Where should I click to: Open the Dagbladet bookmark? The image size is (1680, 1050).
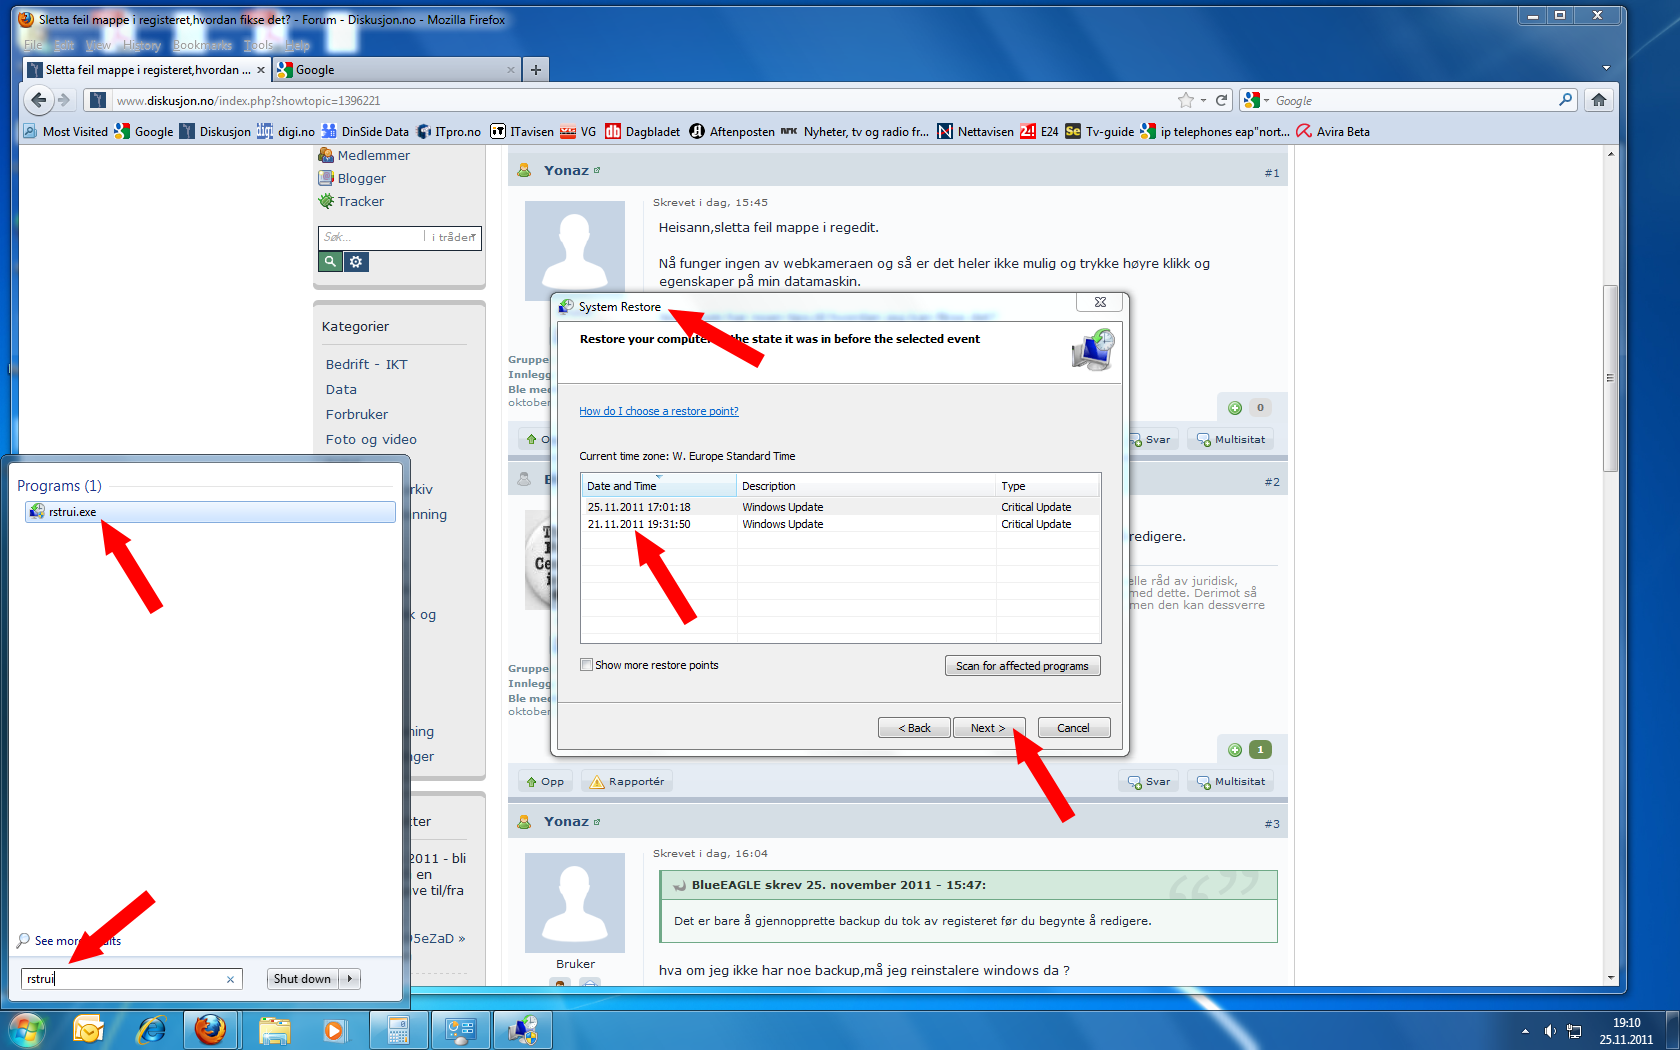point(642,131)
